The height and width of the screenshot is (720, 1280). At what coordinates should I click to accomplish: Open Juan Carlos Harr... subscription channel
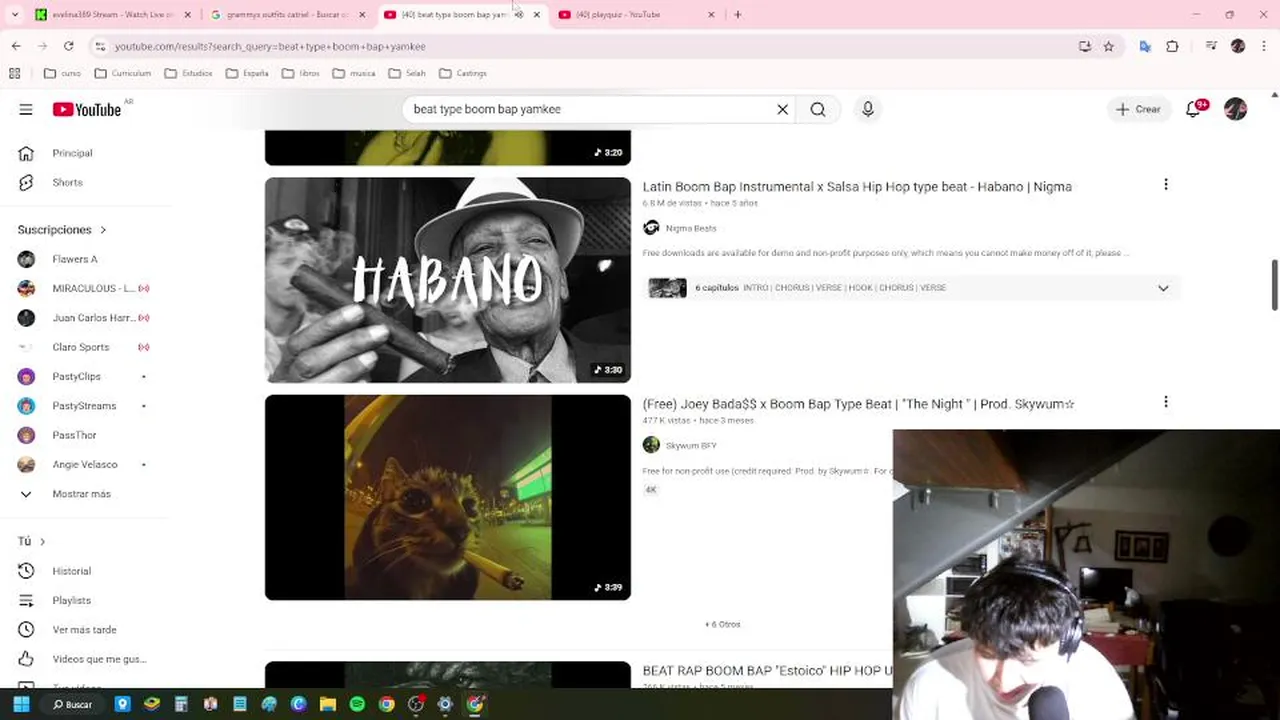click(x=93, y=318)
